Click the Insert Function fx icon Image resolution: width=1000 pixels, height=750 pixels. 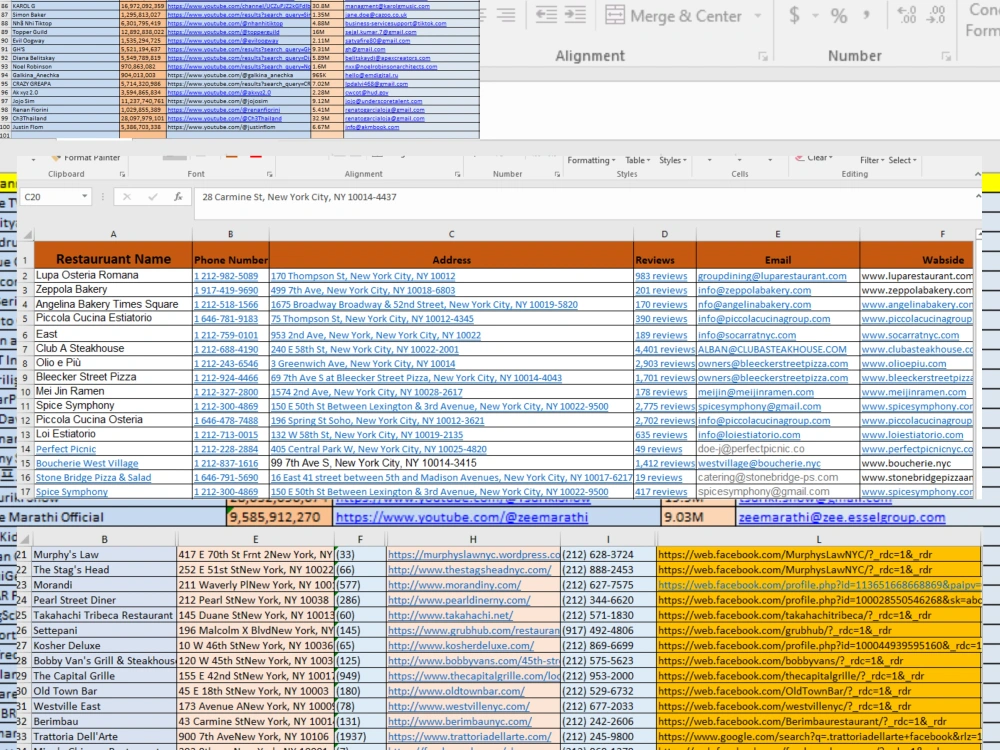coord(178,197)
